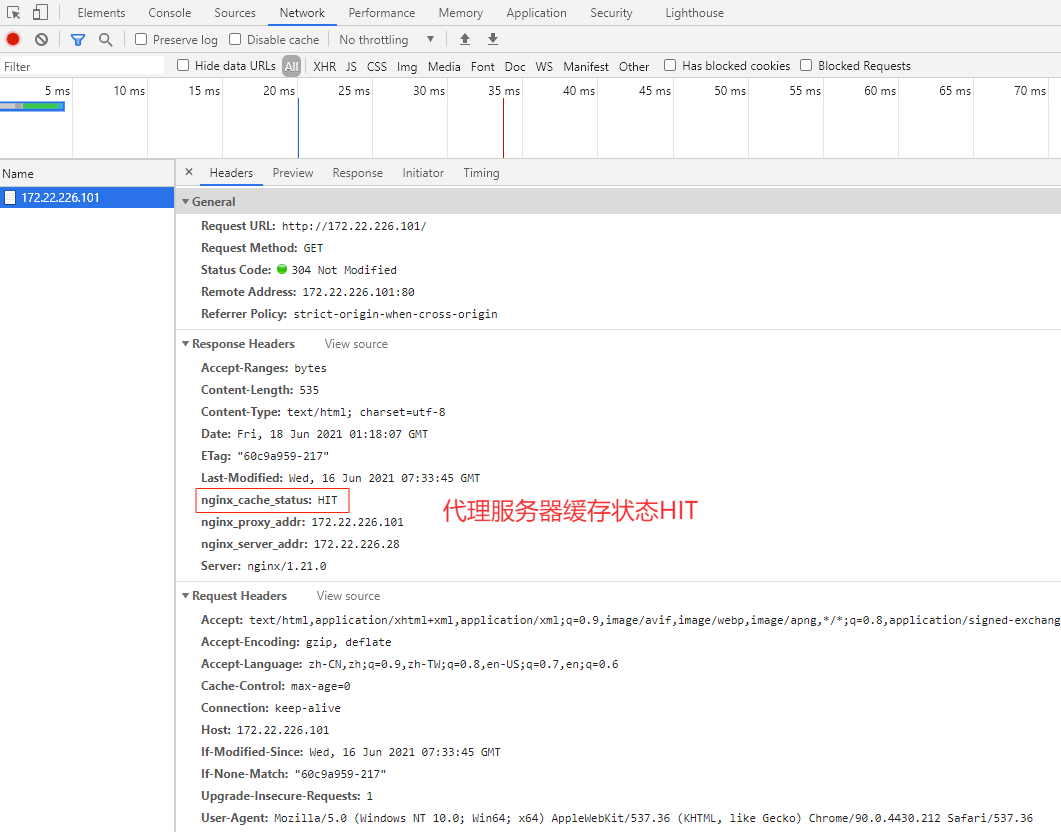Export HAR file download icon

(x=493, y=39)
